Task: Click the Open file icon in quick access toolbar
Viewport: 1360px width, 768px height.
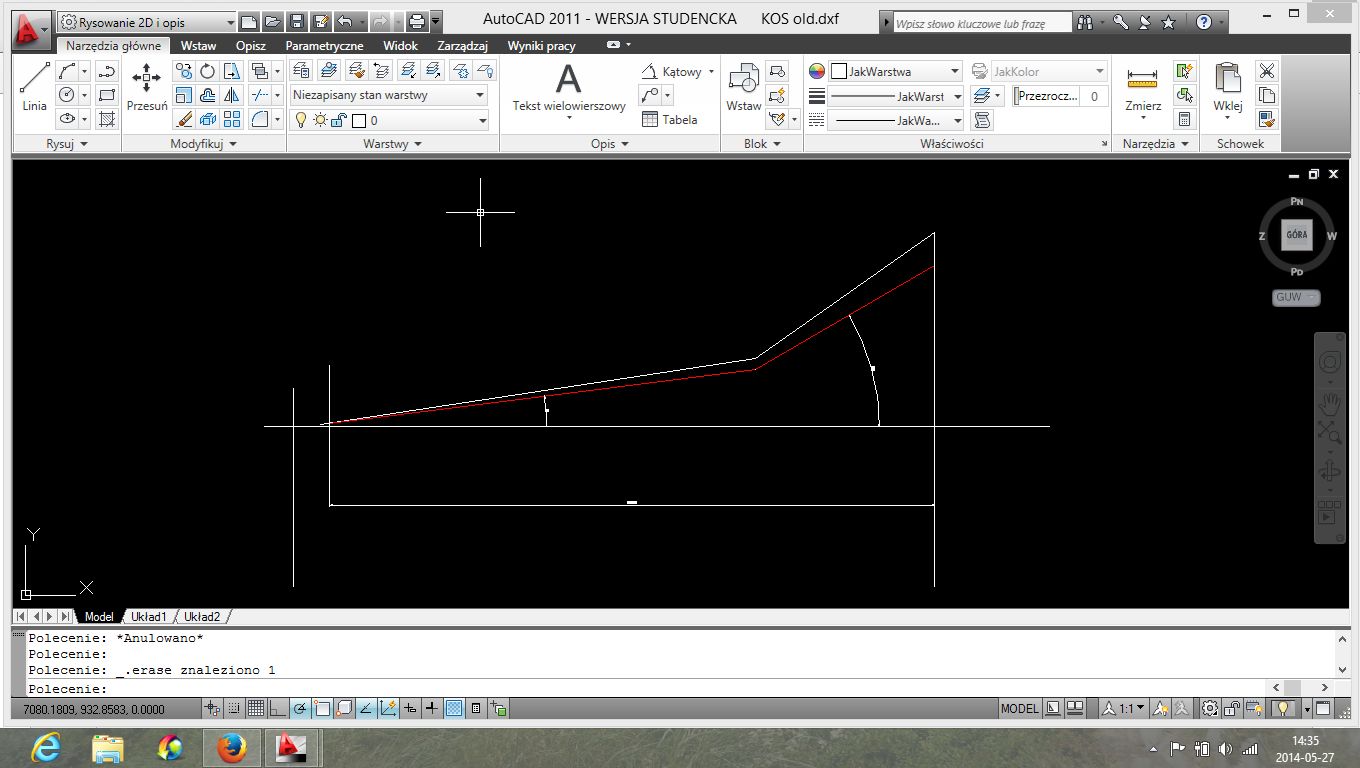Action: tap(273, 21)
